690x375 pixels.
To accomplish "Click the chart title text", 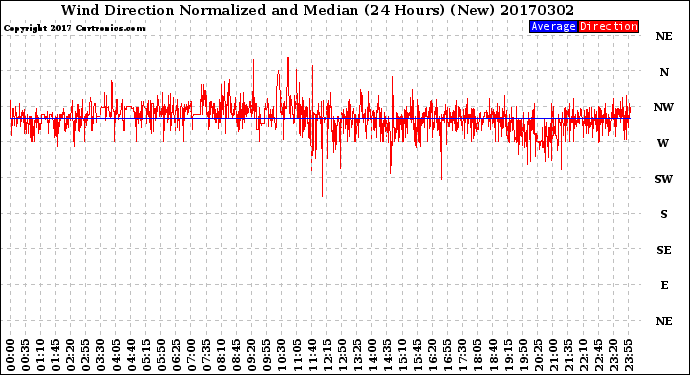I will click(x=317, y=10).
